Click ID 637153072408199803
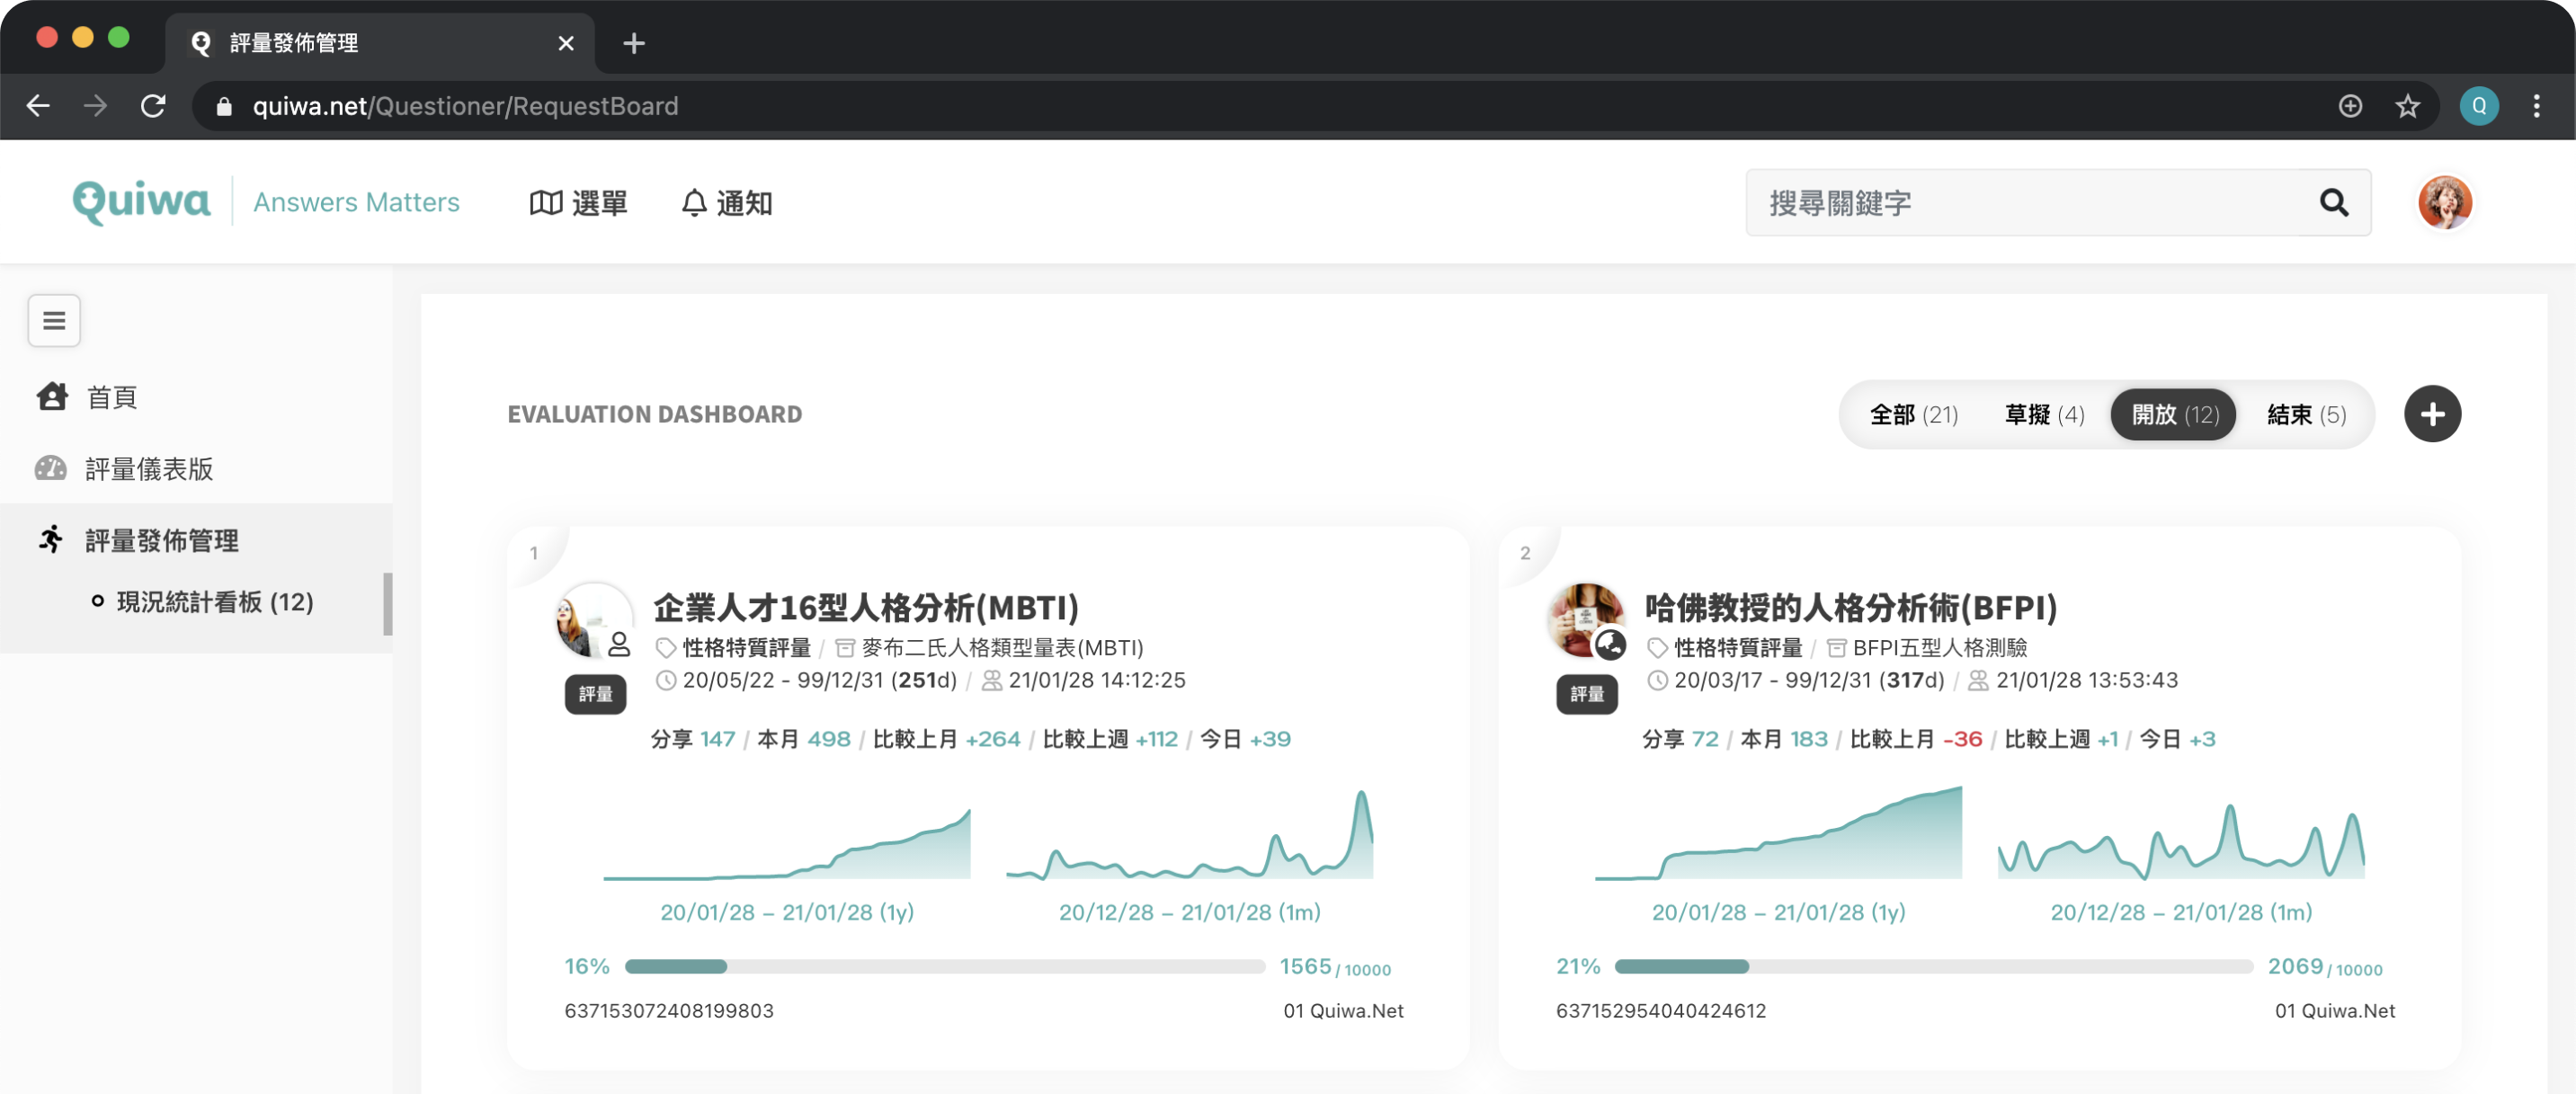 click(x=669, y=1011)
